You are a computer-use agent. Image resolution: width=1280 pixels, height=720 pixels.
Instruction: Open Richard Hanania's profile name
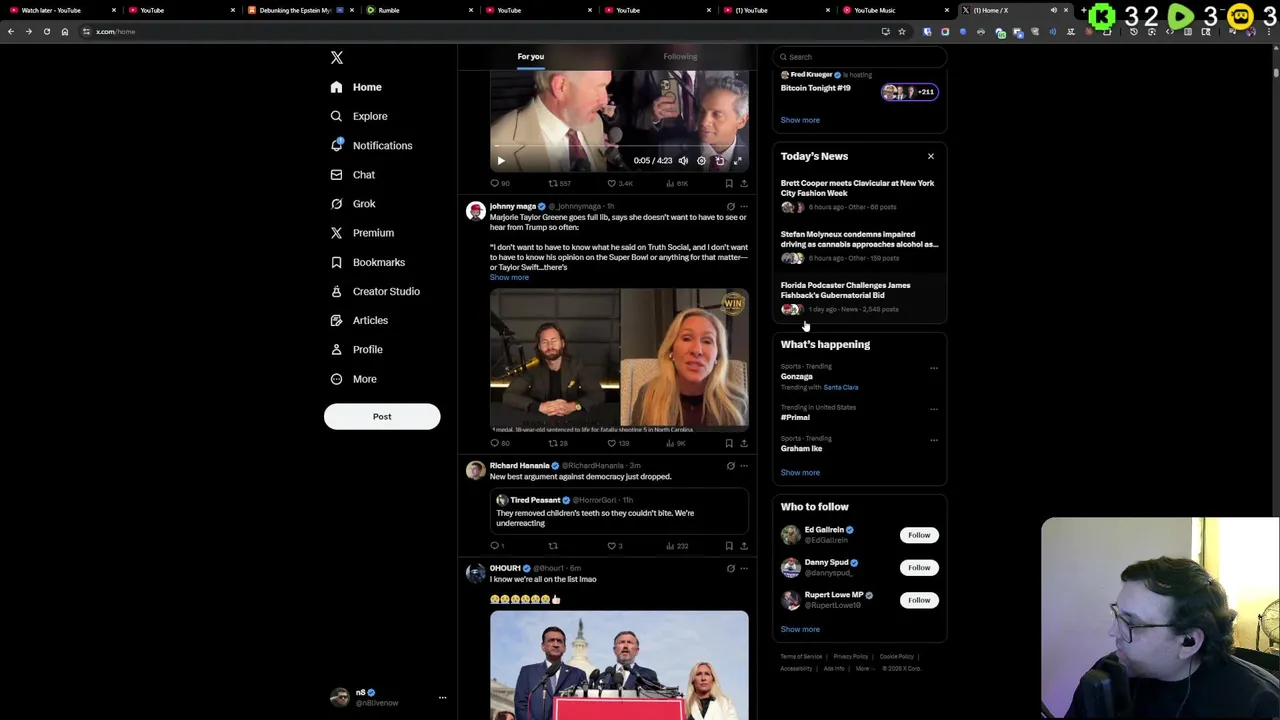click(519, 465)
